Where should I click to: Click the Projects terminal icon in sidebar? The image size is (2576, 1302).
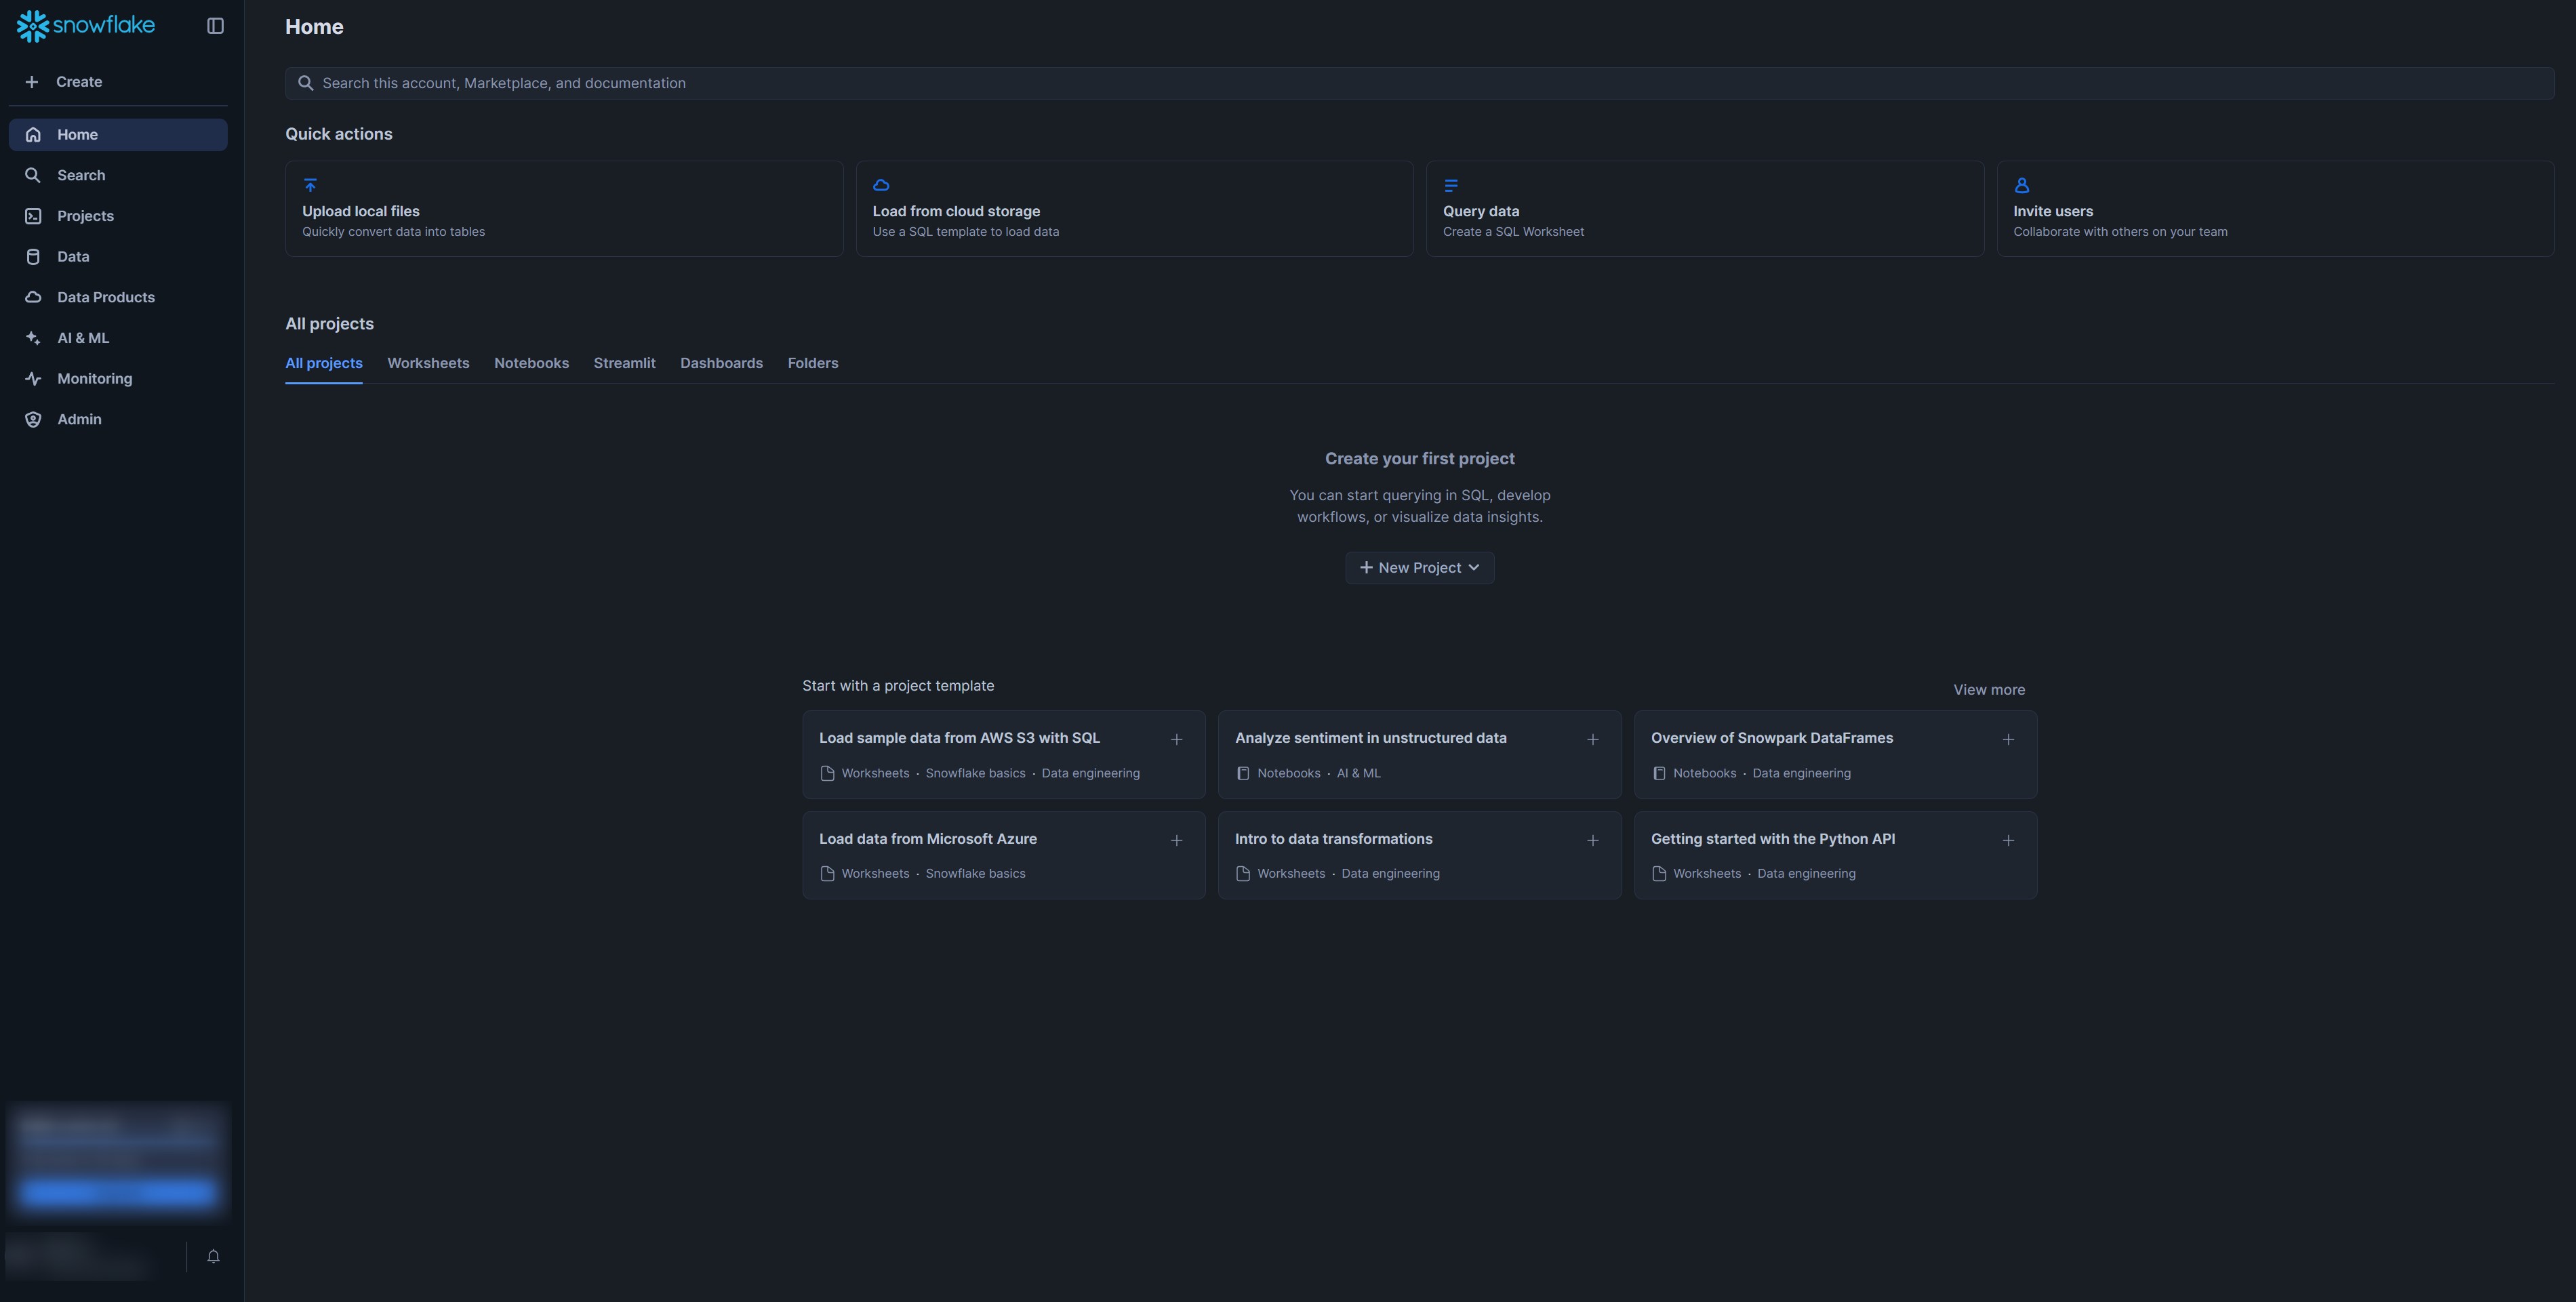point(33,216)
